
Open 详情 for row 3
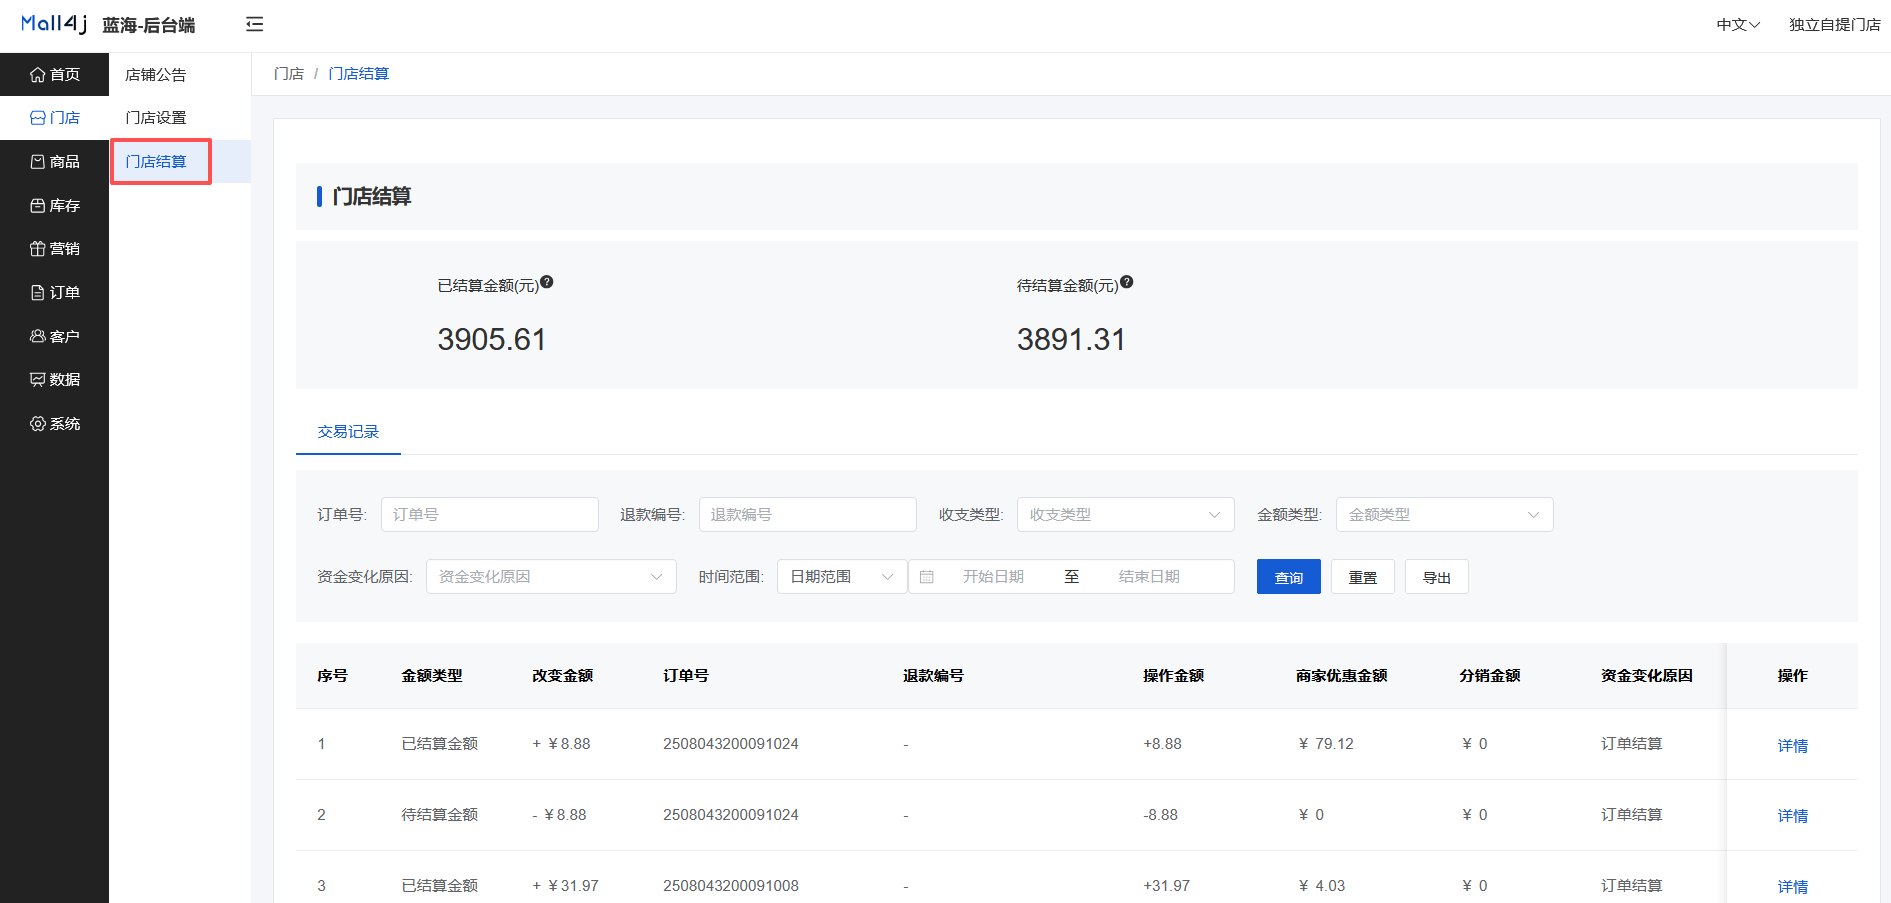1792,887
